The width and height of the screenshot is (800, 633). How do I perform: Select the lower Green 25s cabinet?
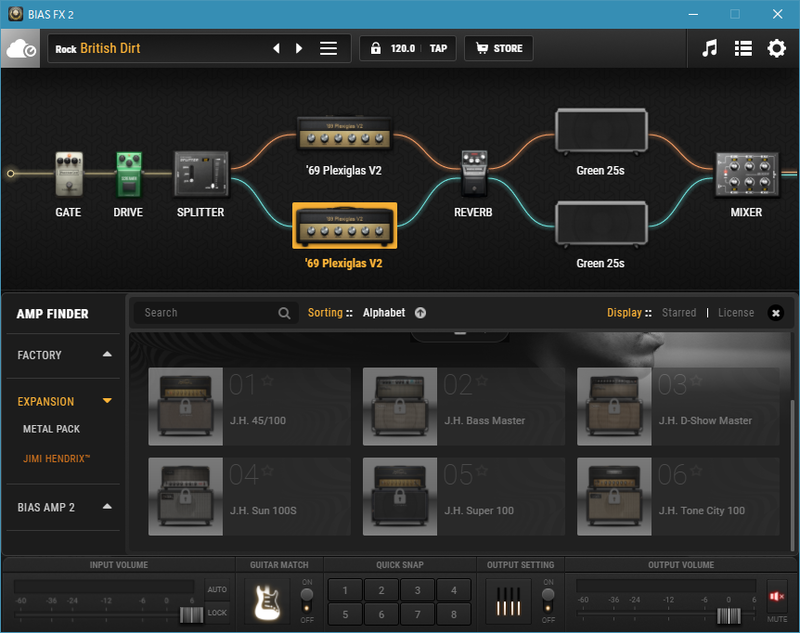(x=601, y=223)
